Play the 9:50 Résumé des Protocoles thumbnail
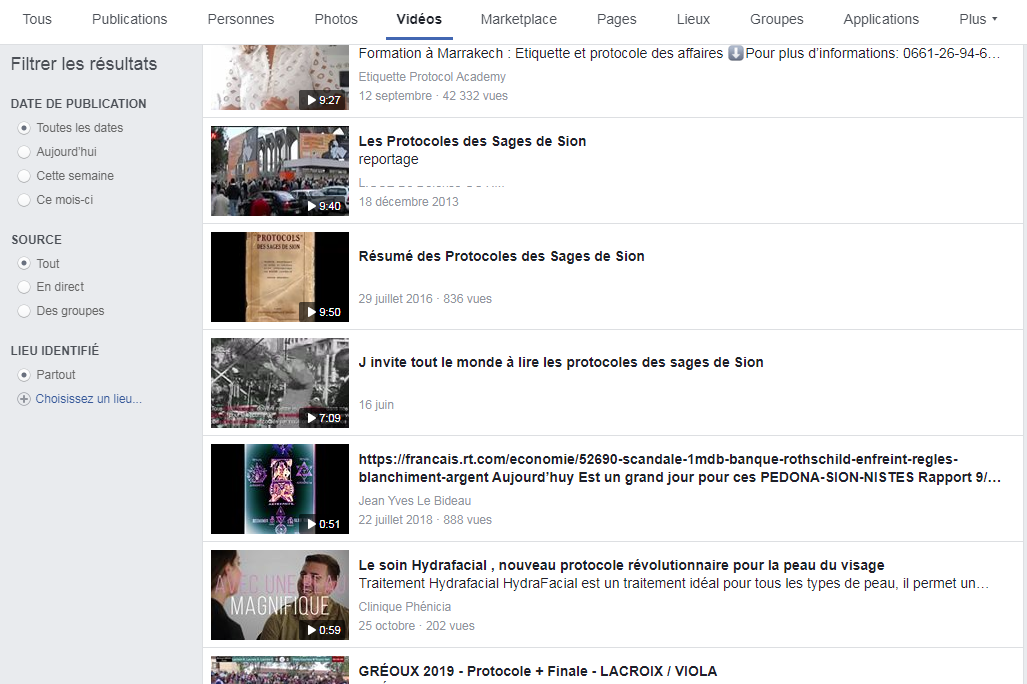Screen dimensions: 1027x684 coord(280,277)
